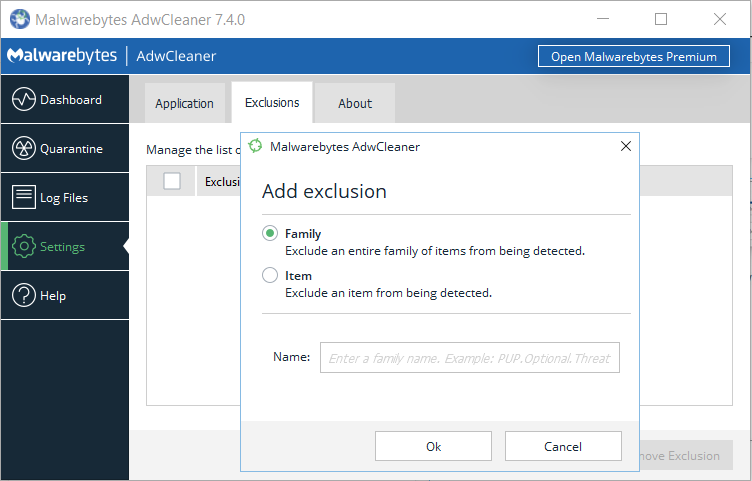Click the Name input field
Image resolution: width=752 pixels, height=481 pixels.
tap(470, 357)
